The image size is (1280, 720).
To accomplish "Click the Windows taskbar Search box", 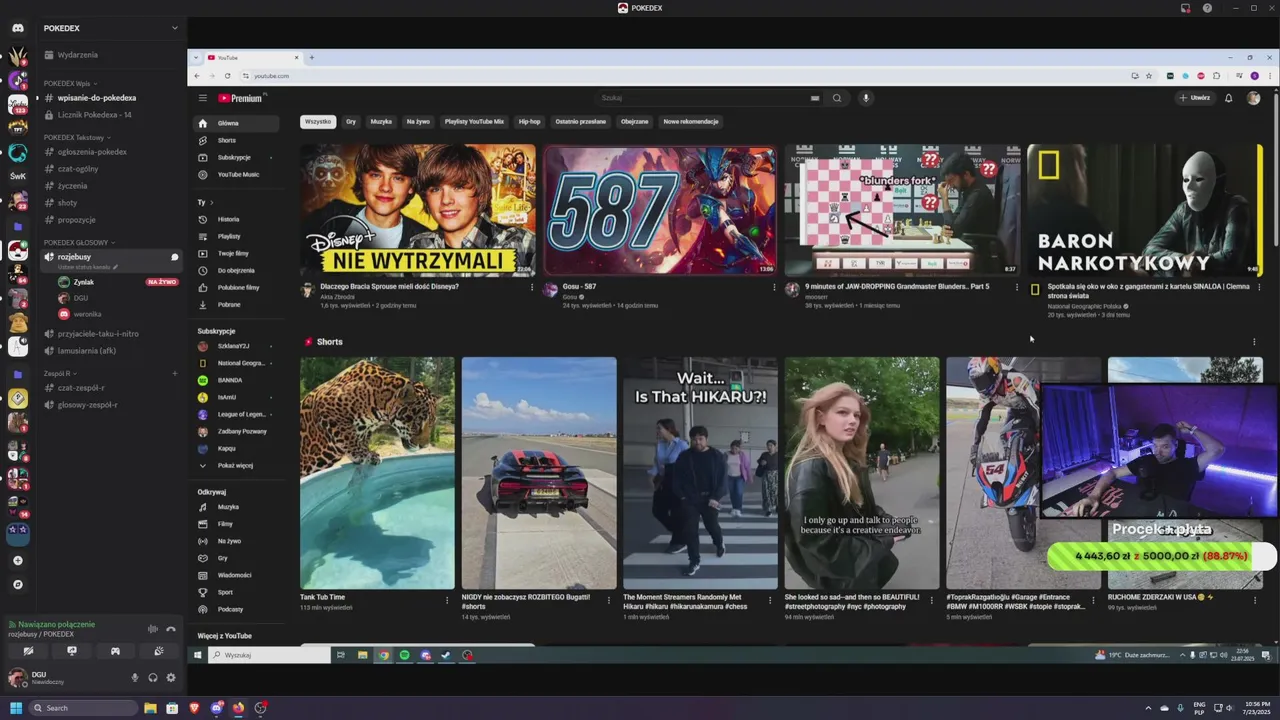I will click(83, 708).
